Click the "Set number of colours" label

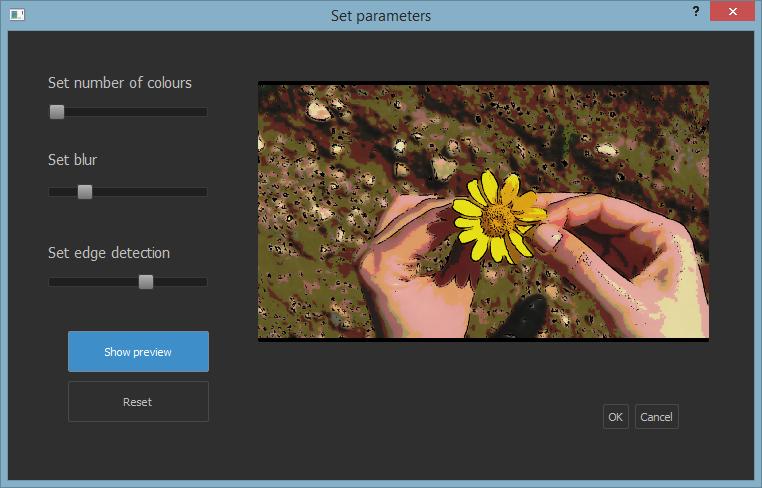click(x=120, y=83)
